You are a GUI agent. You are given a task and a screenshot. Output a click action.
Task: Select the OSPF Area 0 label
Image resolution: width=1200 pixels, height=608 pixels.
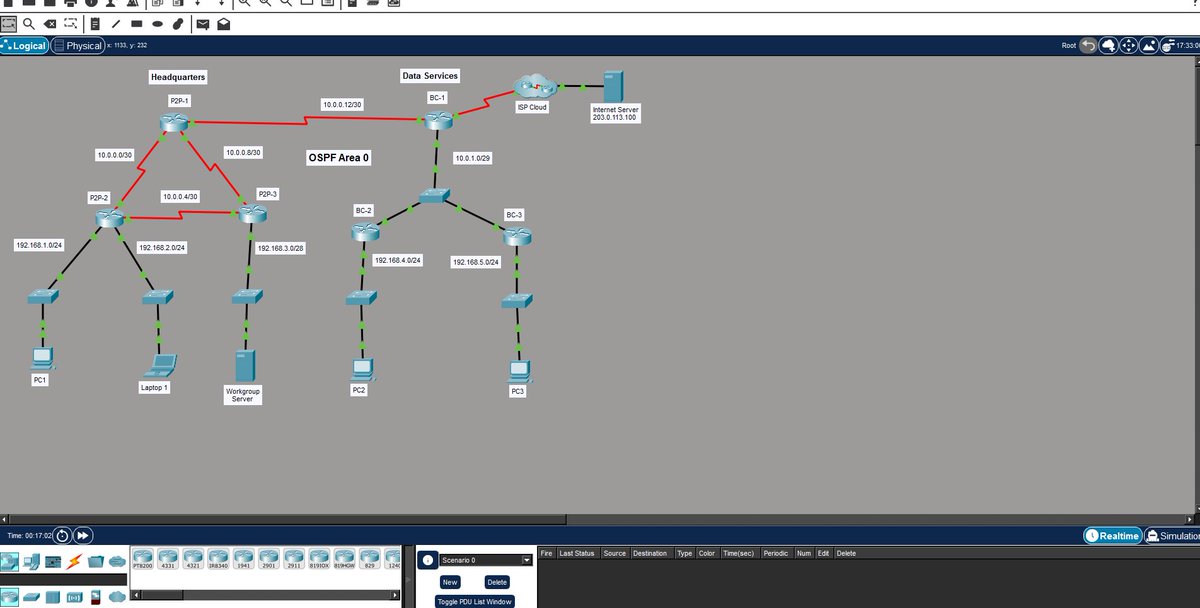pos(339,158)
